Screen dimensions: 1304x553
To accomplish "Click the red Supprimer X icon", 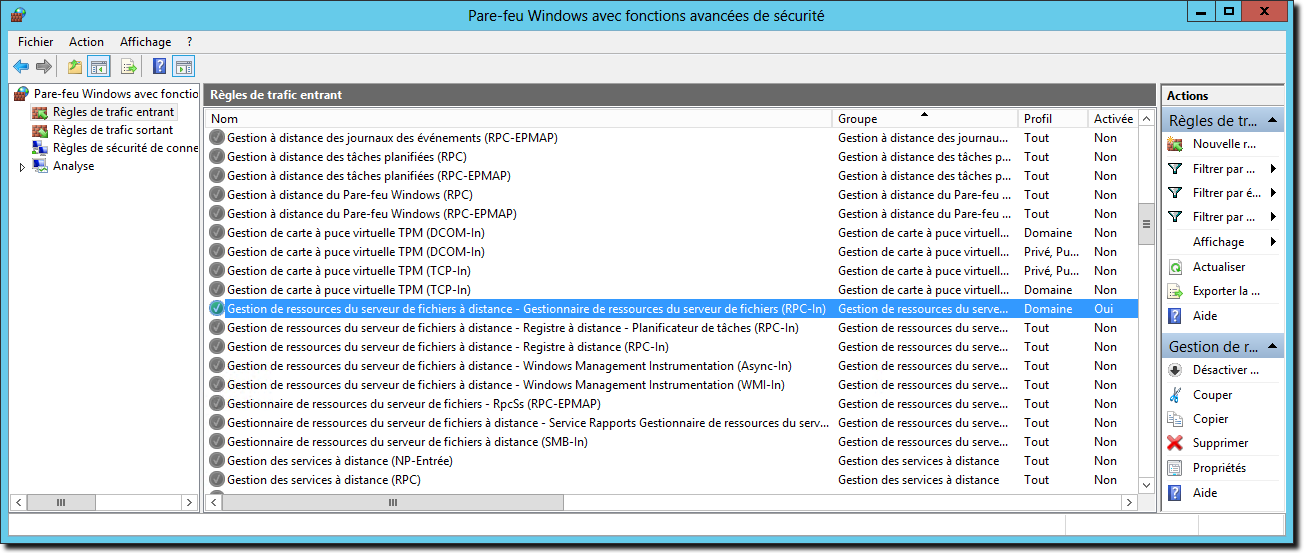I will point(1176,443).
